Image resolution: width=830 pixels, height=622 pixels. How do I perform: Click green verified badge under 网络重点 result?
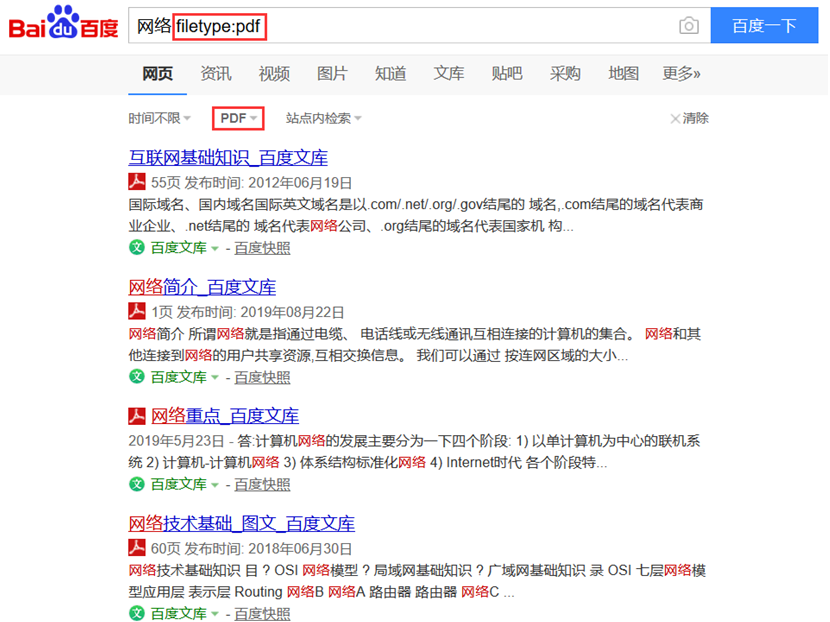pos(137,484)
